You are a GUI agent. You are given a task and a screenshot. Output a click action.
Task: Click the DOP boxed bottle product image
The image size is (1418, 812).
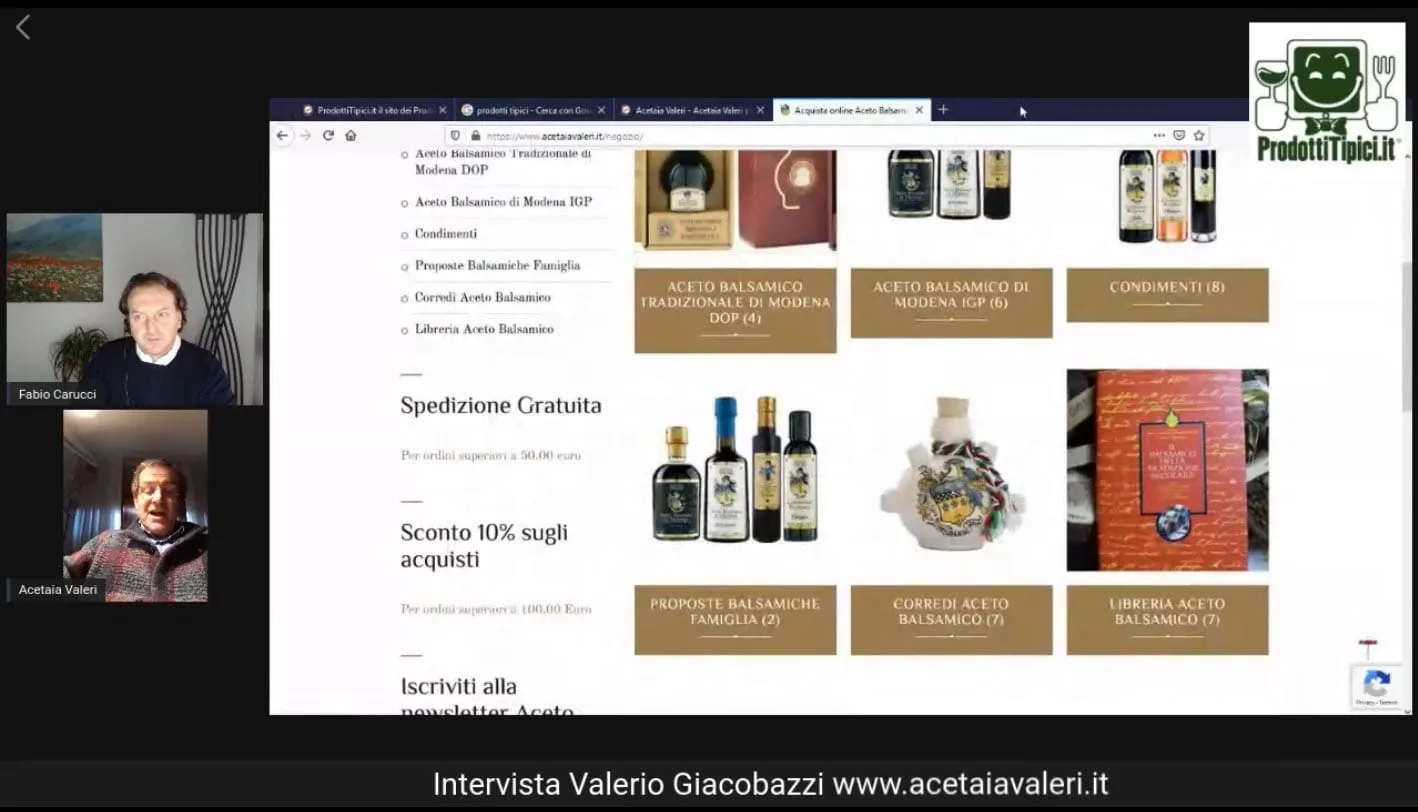(735, 200)
